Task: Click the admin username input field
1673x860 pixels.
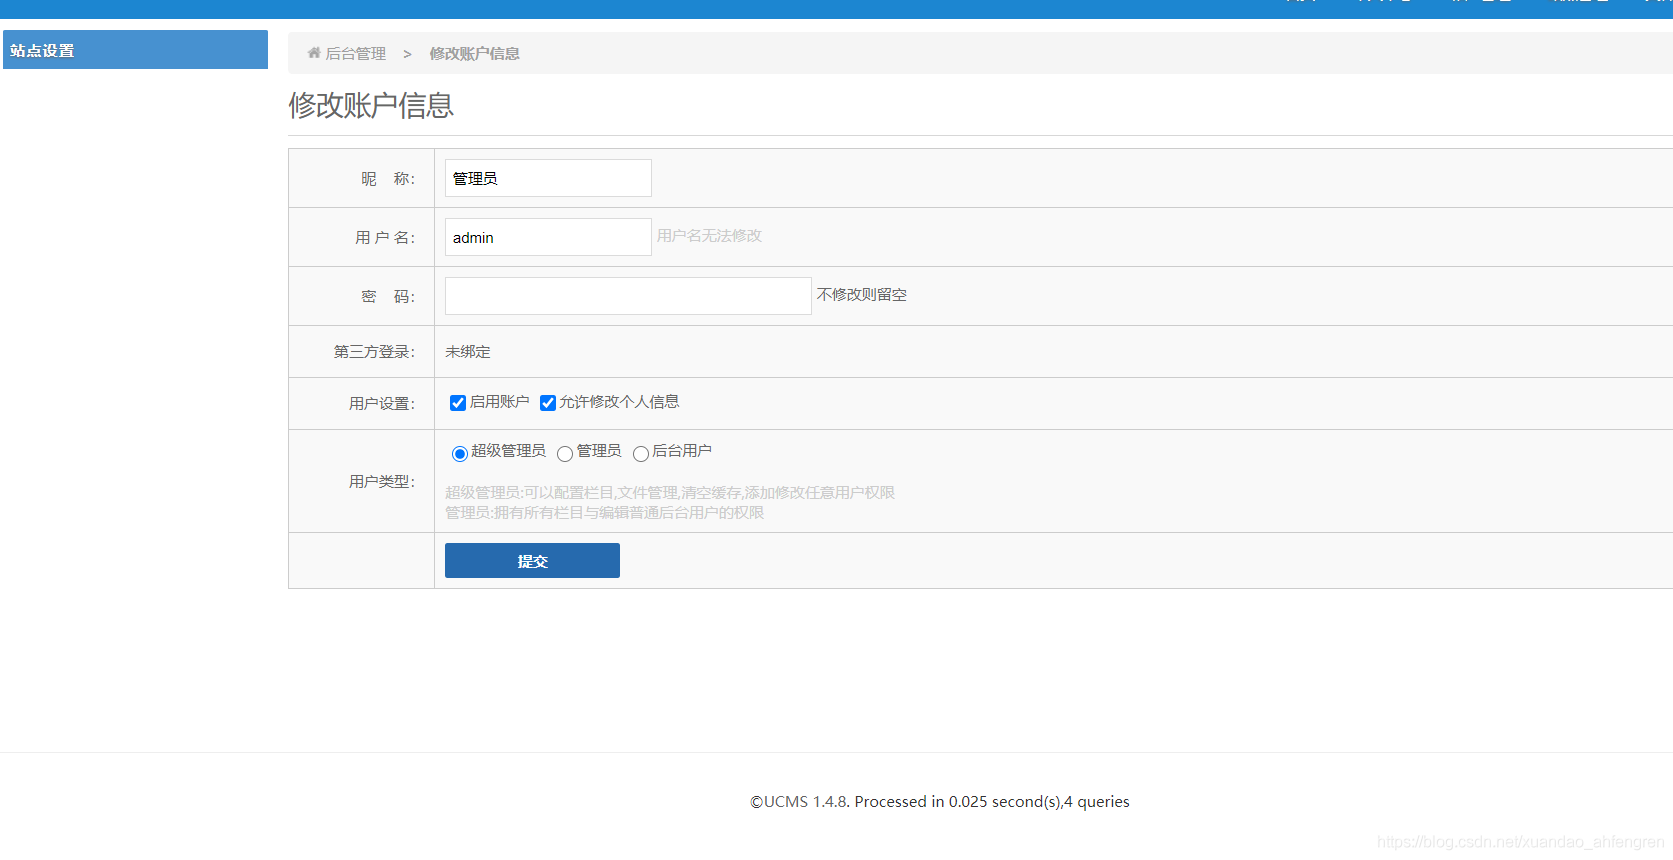Action: (547, 237)
